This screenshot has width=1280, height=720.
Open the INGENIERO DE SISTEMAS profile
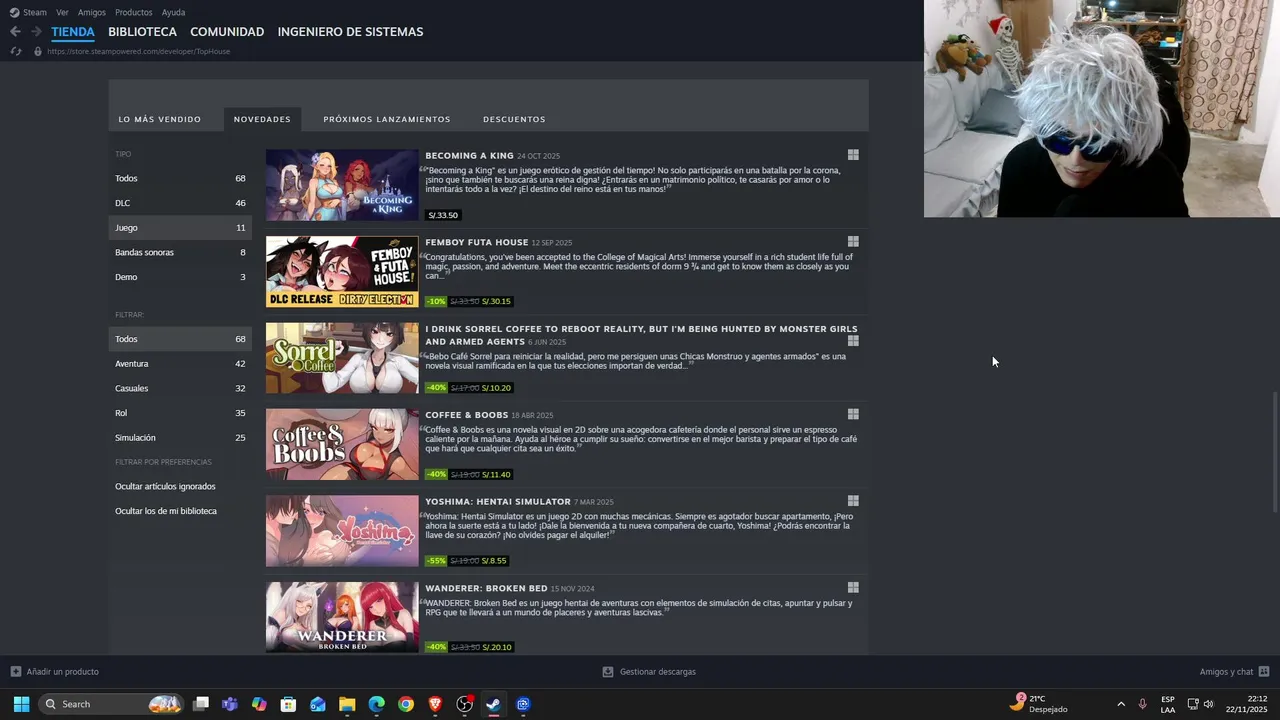point(350,32)
